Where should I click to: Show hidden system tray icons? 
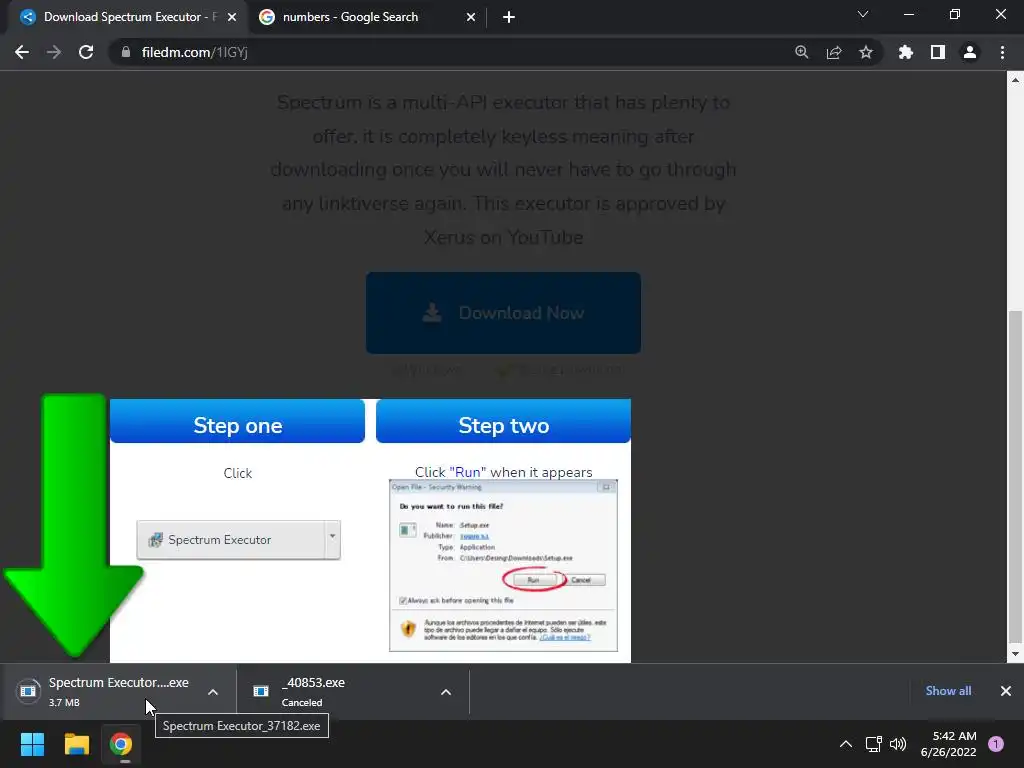click(846, 744)
